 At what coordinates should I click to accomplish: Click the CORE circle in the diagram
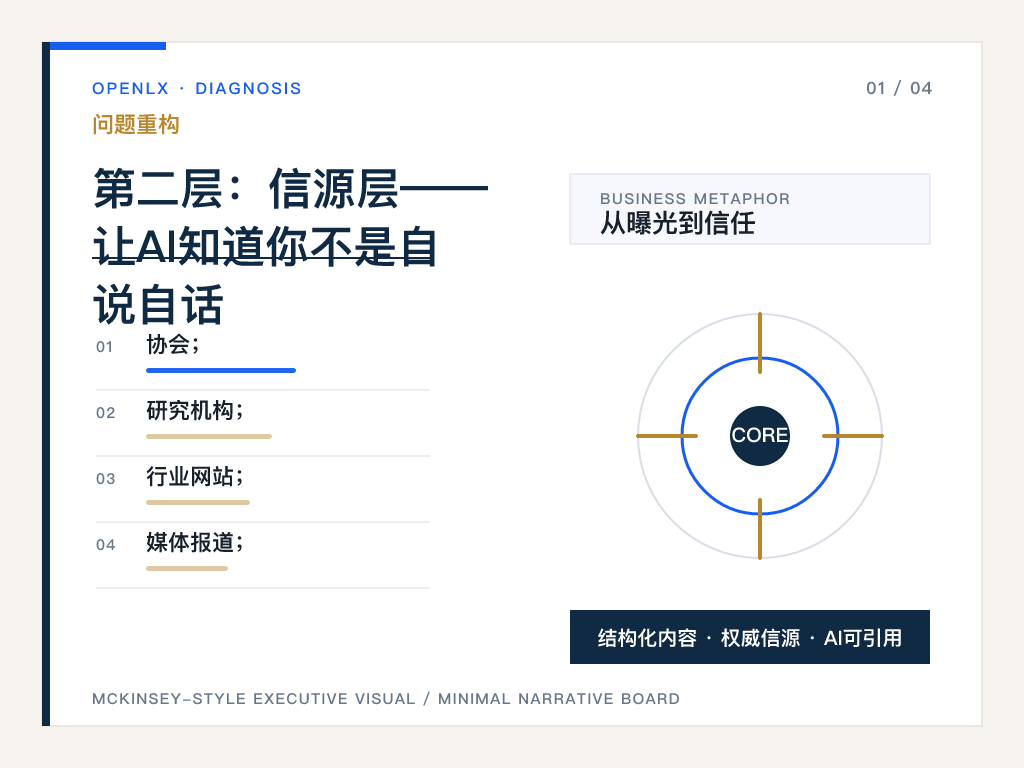pyautogui.click(x=760, y=436)
